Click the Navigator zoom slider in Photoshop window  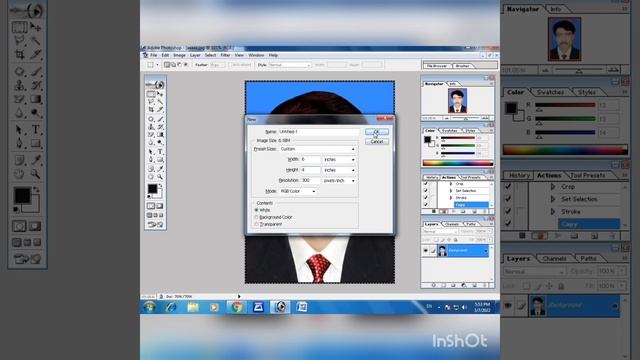tap(465, 118)
